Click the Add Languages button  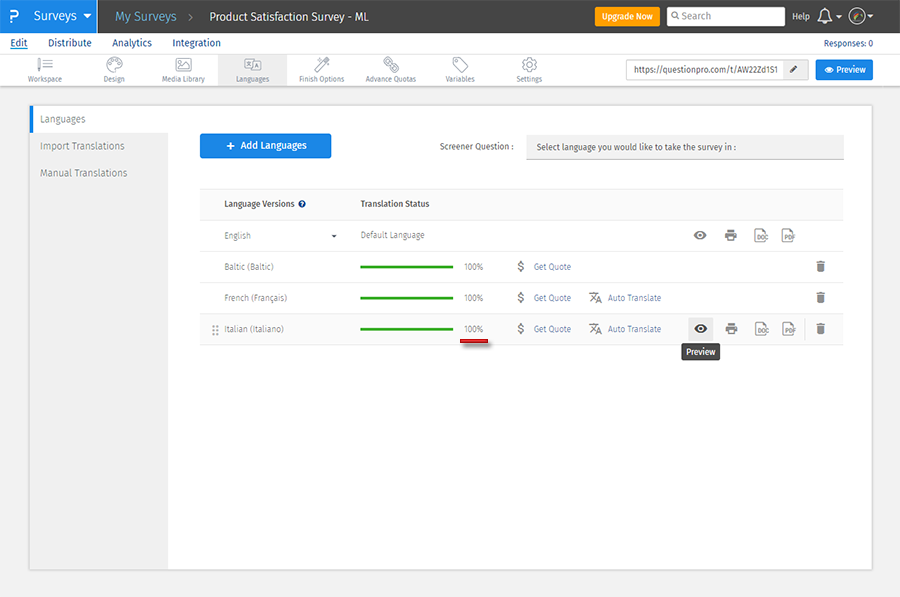265,146
